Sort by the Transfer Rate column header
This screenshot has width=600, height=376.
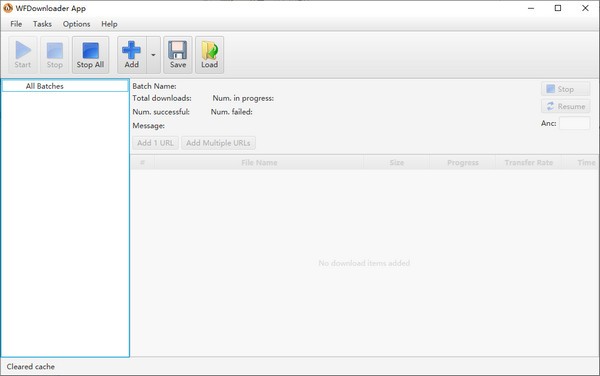point(528,163)
